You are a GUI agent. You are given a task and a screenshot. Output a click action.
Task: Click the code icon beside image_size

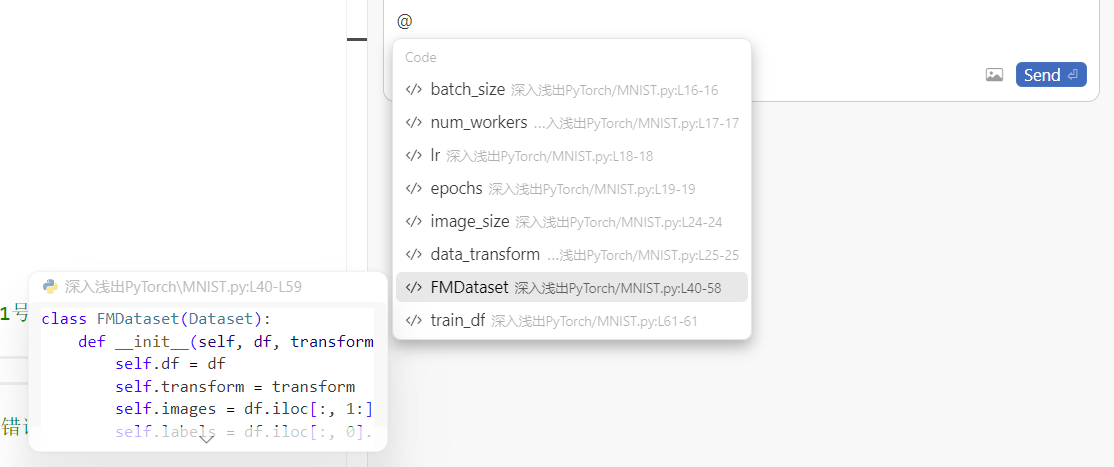pos(414,222)
